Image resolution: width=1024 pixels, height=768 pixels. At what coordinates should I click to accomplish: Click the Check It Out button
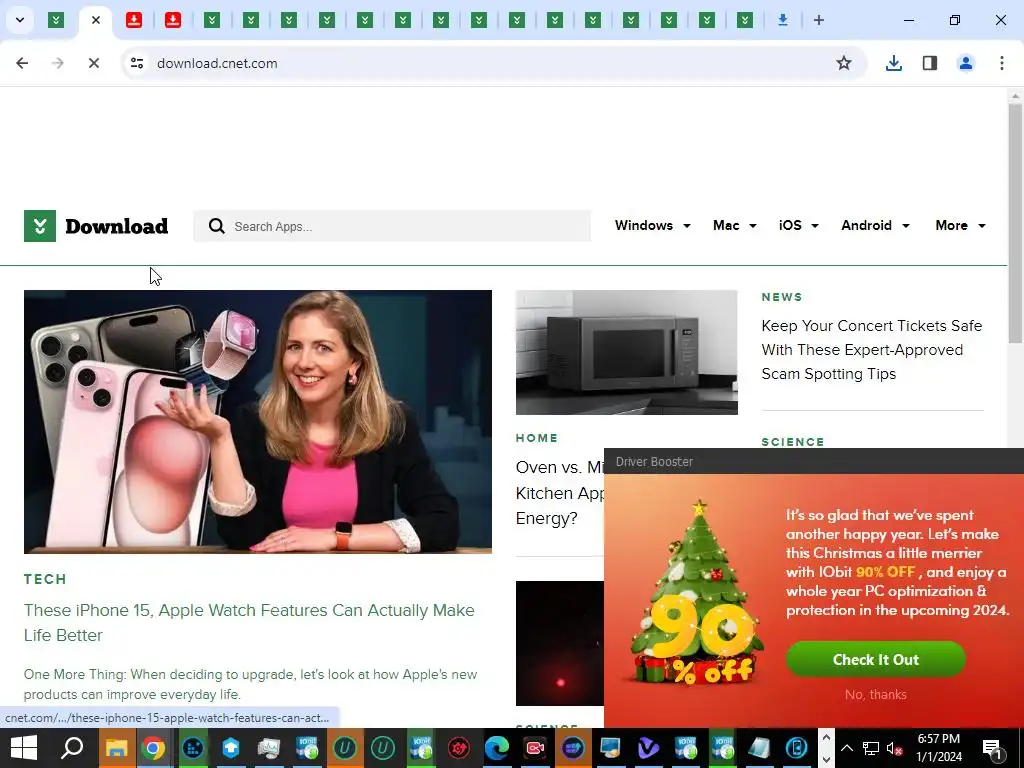pyautogui.click(x=876, y=660)
